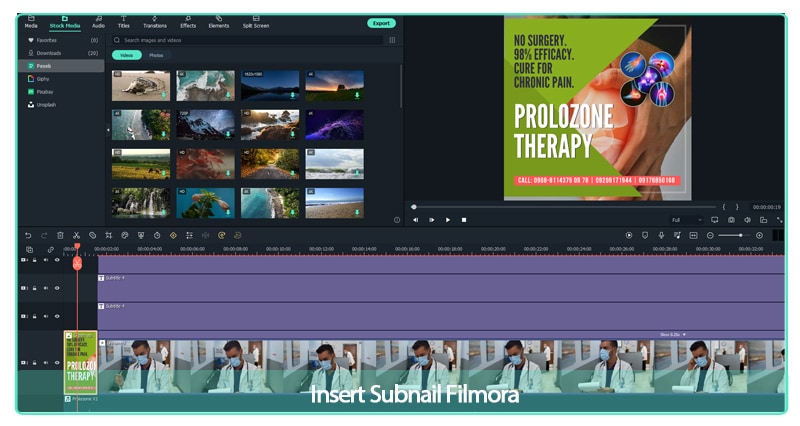Open Favorites in sidebar
The height and width of the screenshot is (426, 800).
[x=61, y=40]
